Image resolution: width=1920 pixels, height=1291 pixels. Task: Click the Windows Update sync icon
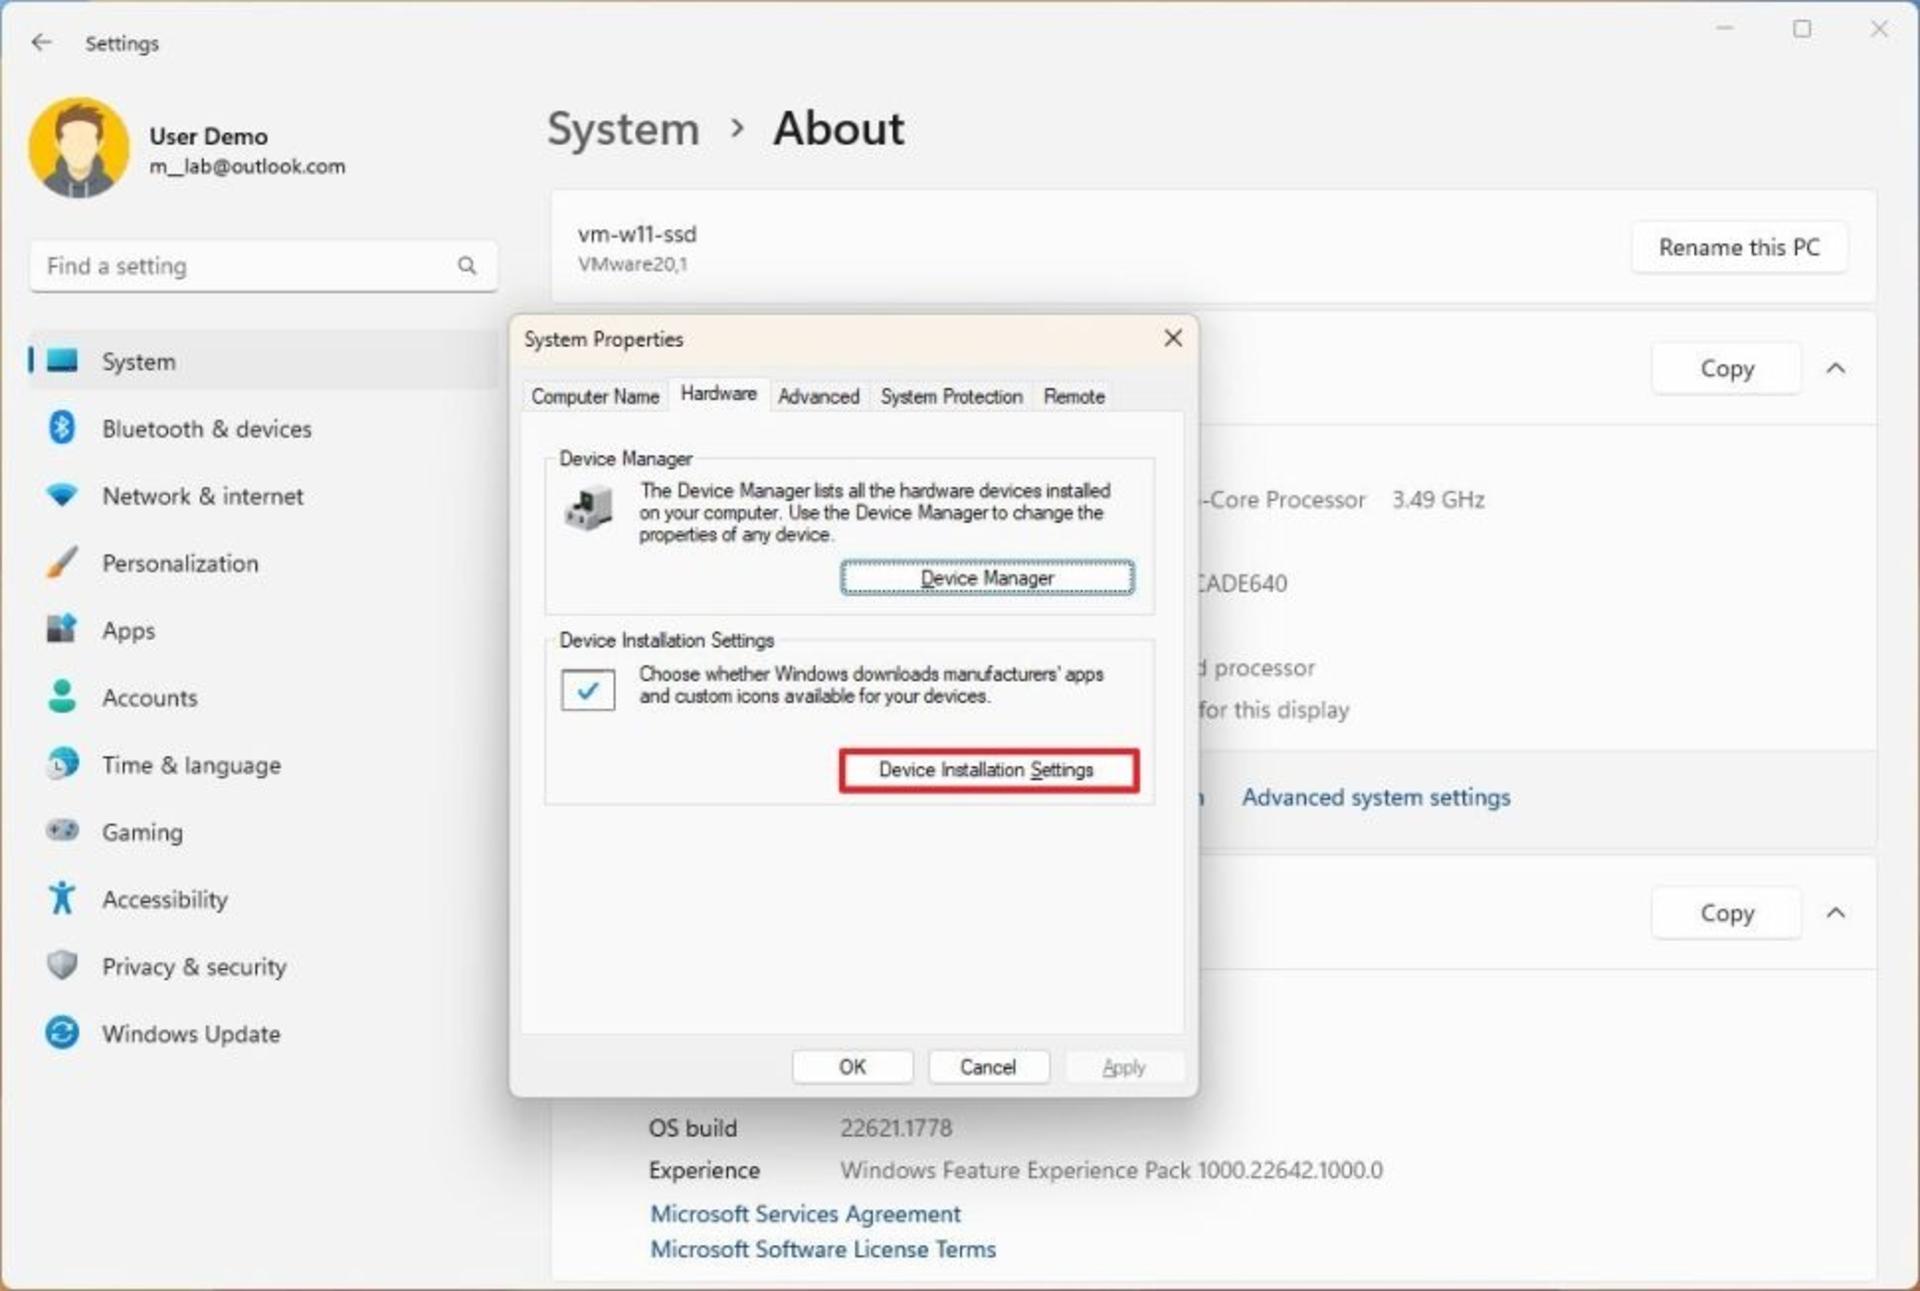pos(62,1032)
